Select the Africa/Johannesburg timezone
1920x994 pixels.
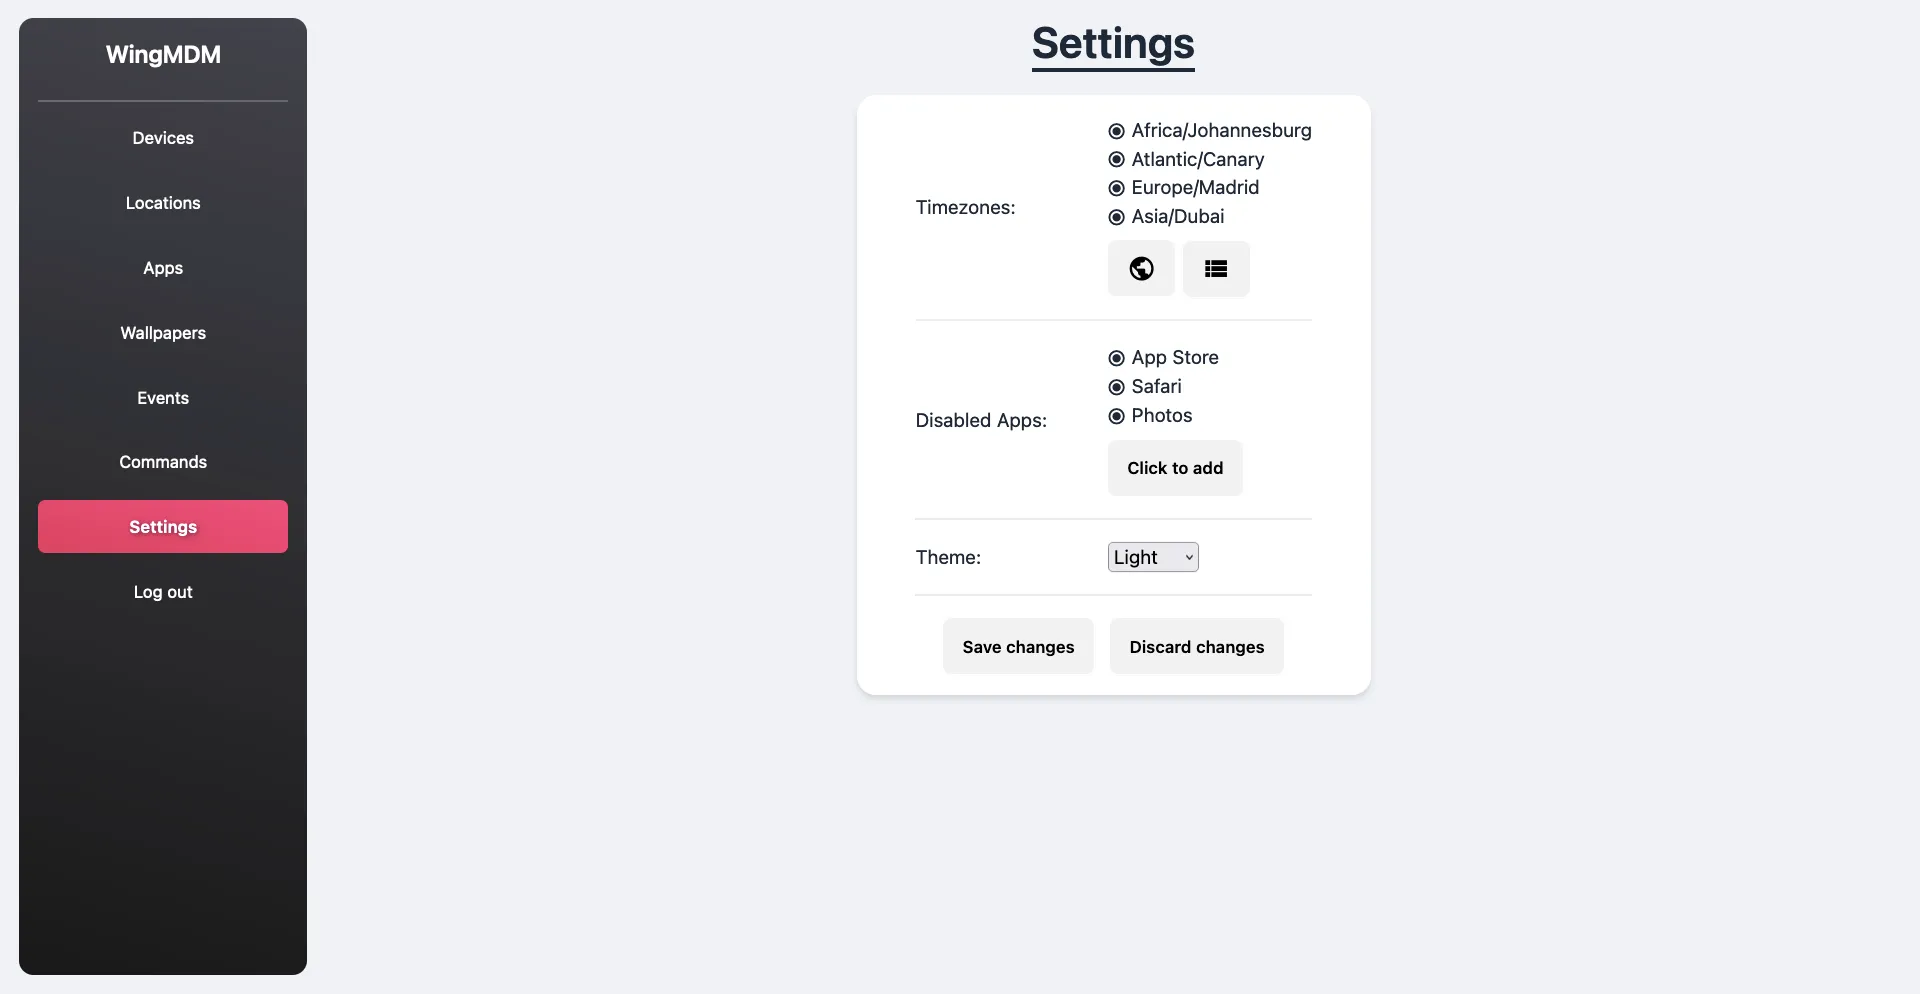tap(1117, 131)
